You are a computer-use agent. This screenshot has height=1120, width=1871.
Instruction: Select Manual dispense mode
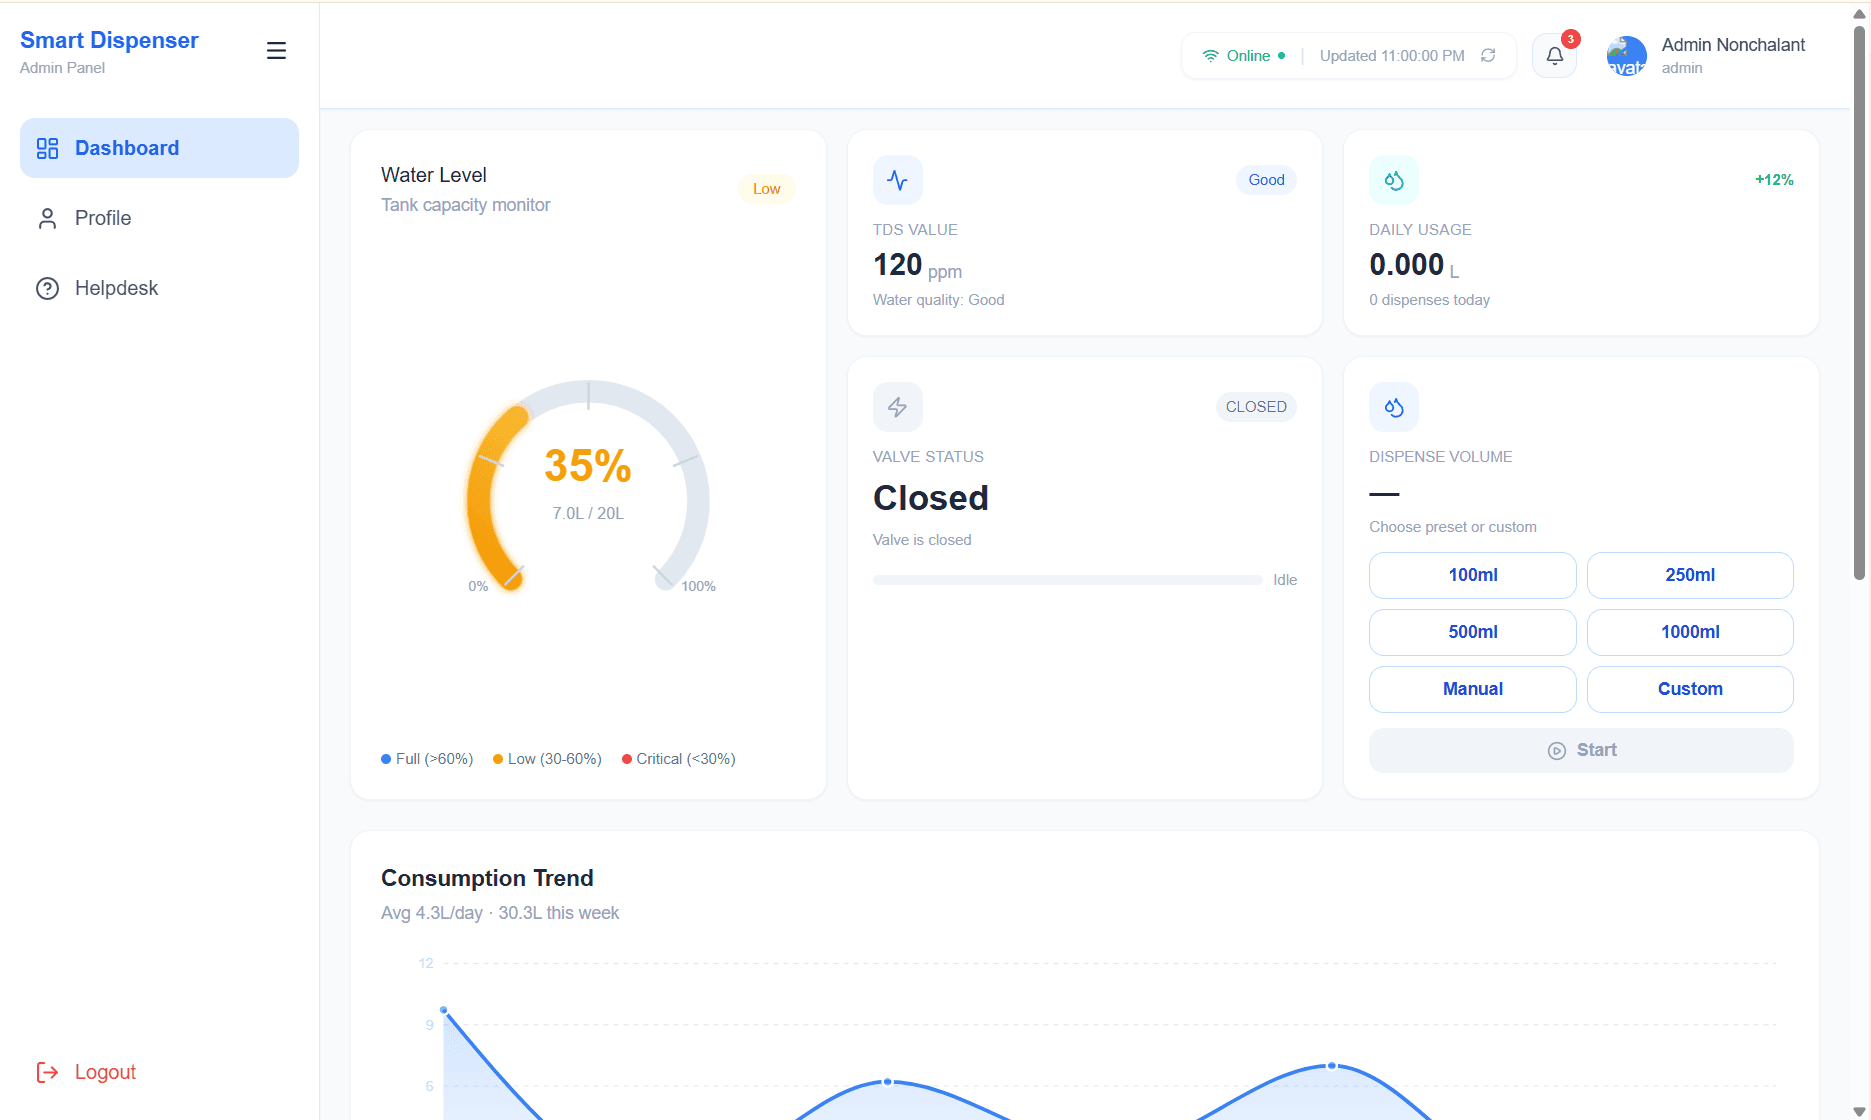tap(1473, 689)
